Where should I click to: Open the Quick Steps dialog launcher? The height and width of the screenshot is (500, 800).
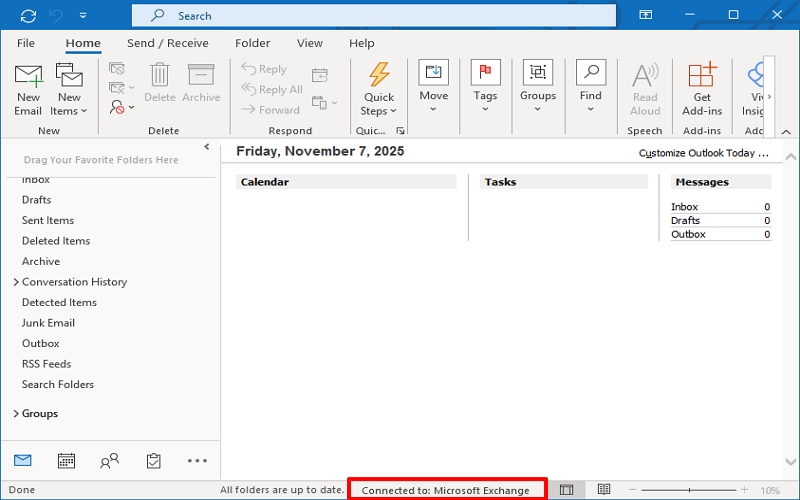pos(401,131)
